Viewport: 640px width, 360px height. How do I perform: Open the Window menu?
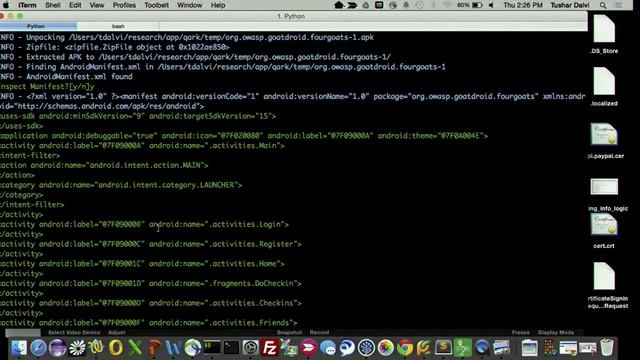189,5
